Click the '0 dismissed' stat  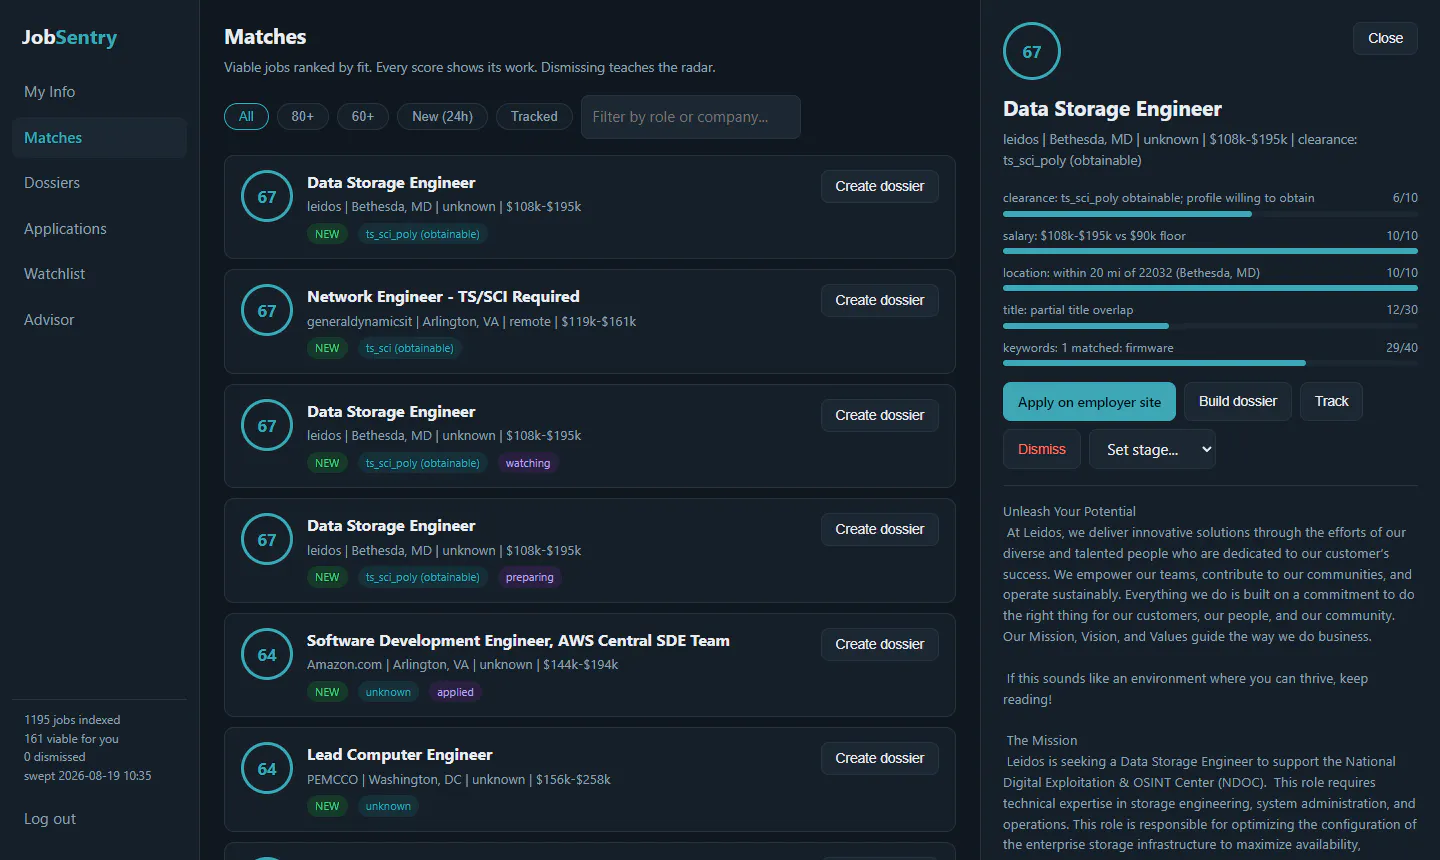pos(55,757)
